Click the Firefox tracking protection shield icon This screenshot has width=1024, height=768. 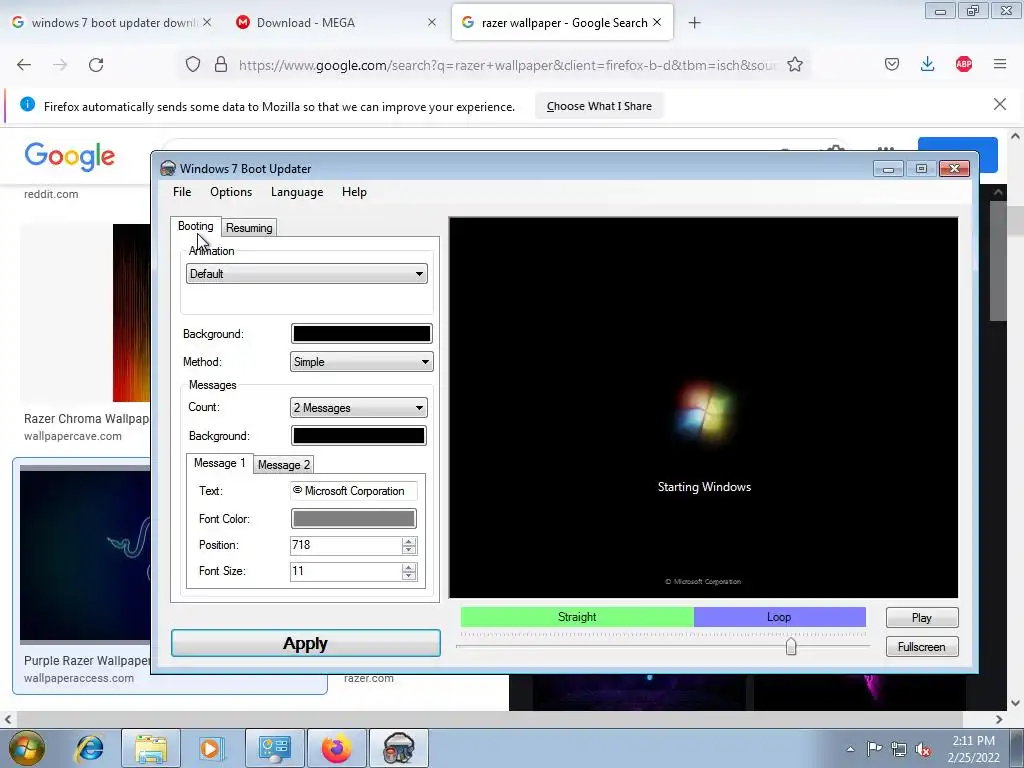pos(193,64)
